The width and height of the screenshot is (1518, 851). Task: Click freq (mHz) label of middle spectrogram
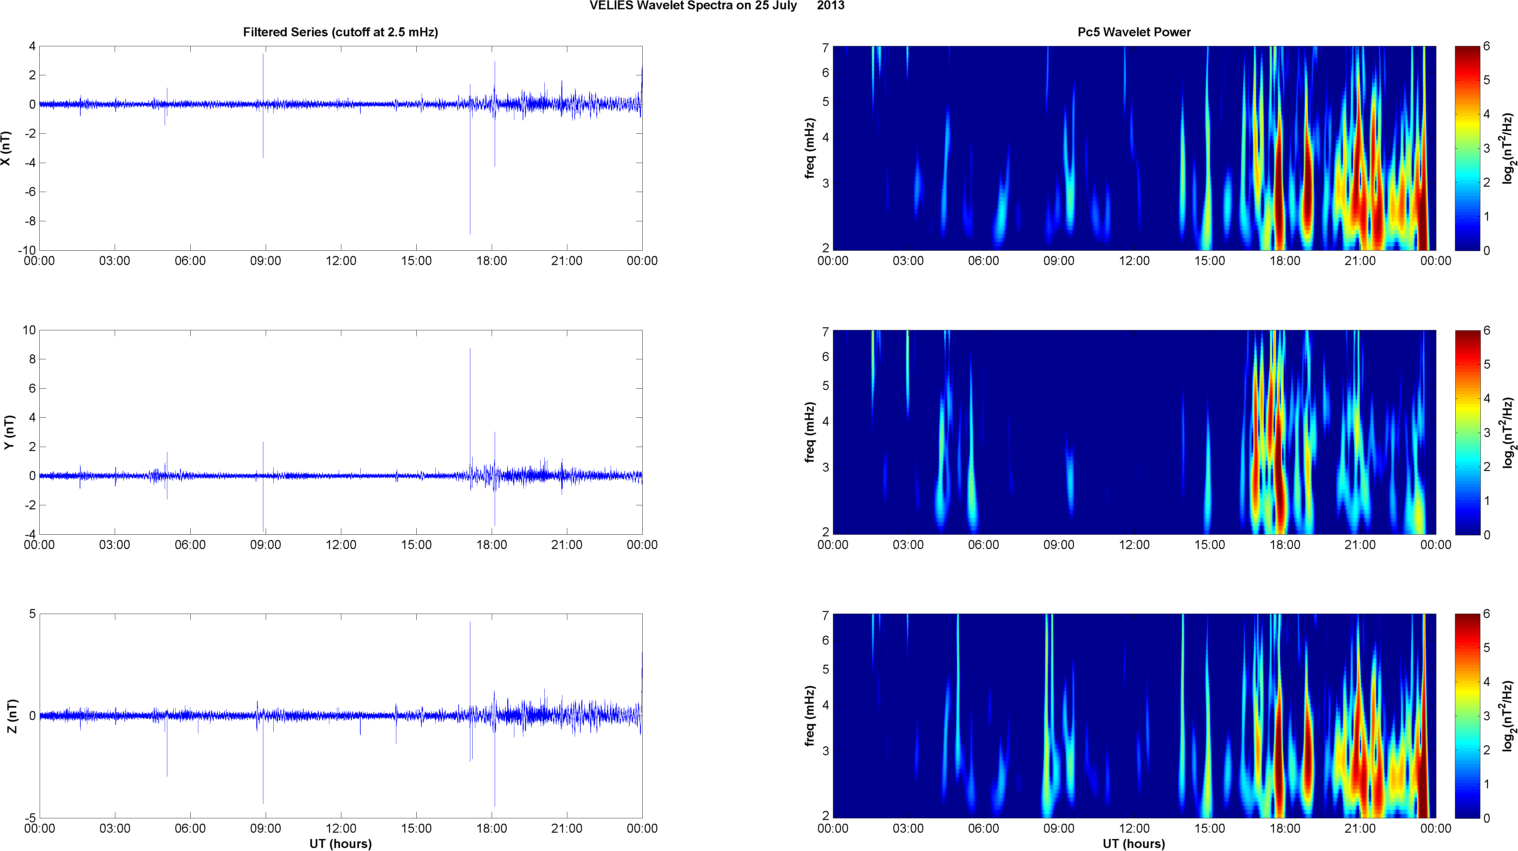tap(810, 432)
